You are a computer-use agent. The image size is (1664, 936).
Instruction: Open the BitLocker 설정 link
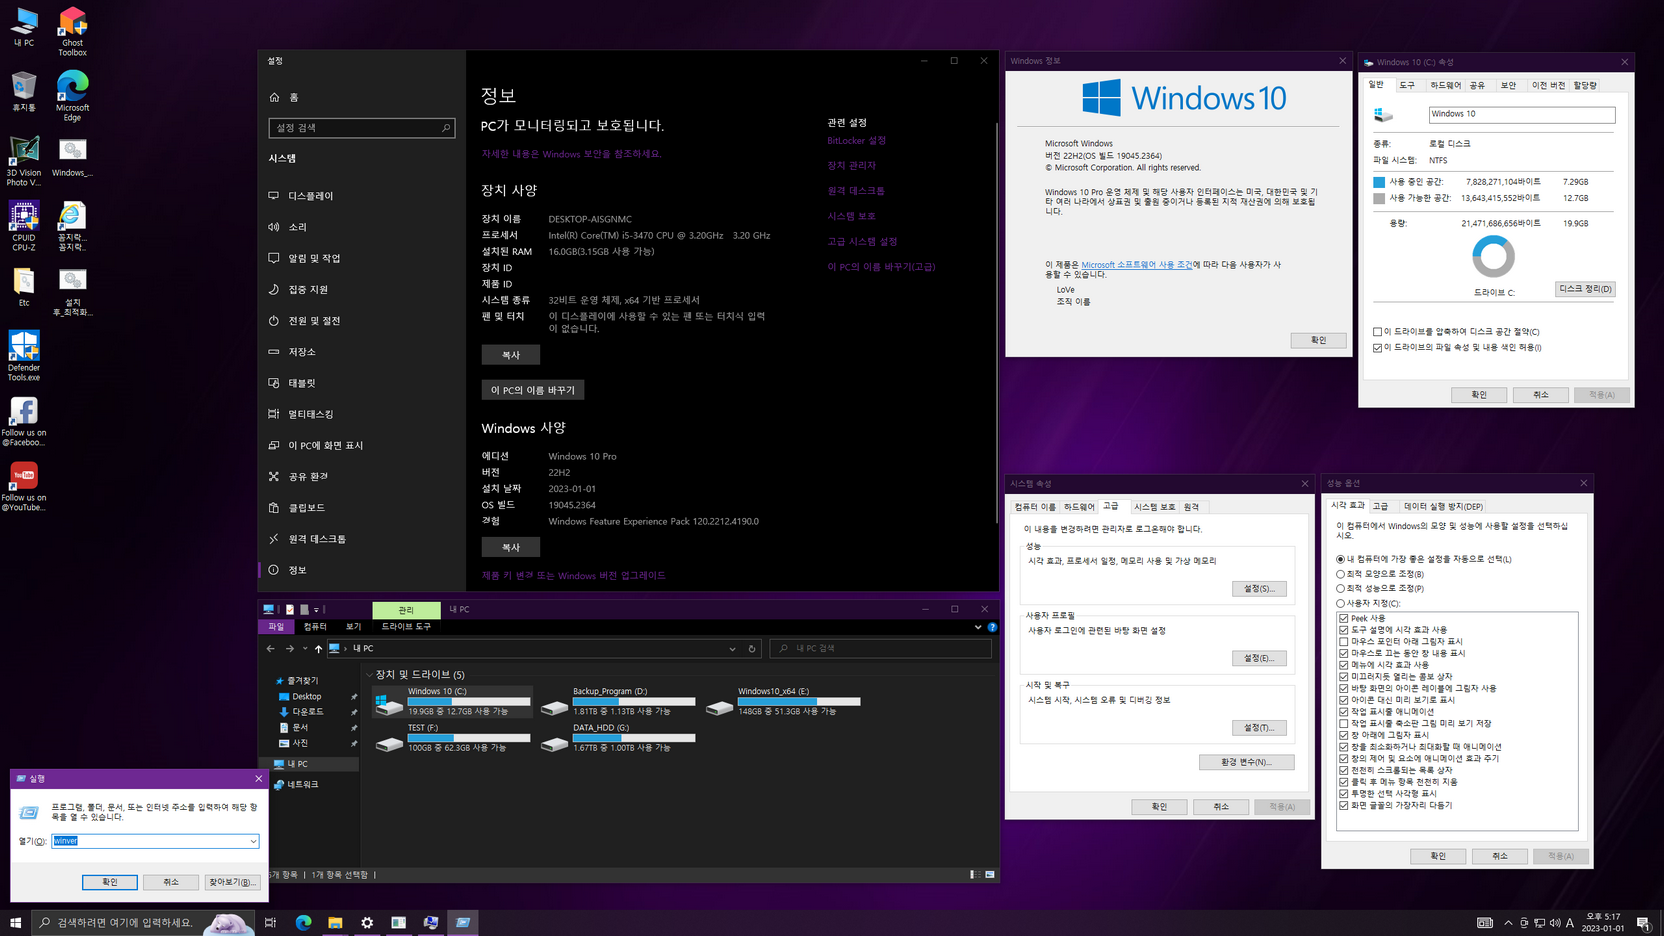click(x=856, y=141)
